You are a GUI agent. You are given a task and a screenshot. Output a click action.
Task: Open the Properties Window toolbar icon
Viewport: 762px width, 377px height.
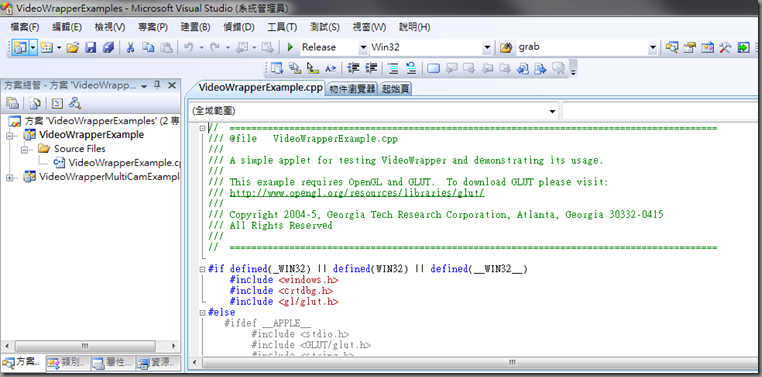690,48
